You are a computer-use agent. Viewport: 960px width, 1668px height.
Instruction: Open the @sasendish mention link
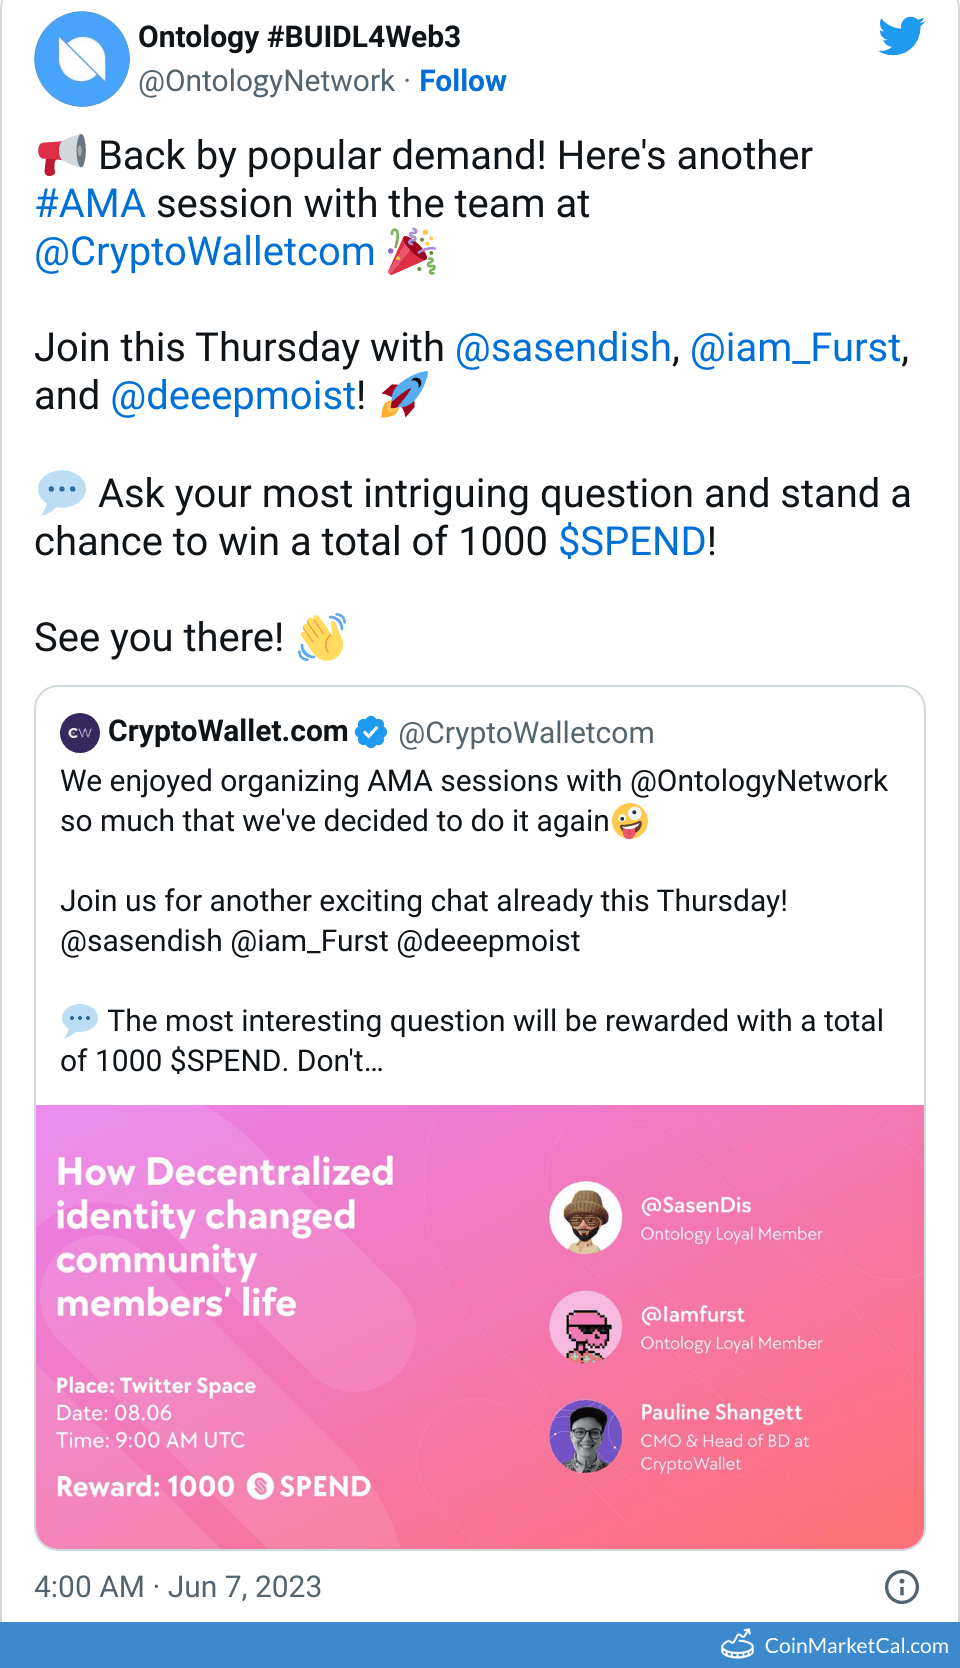[x=563, y=348]
